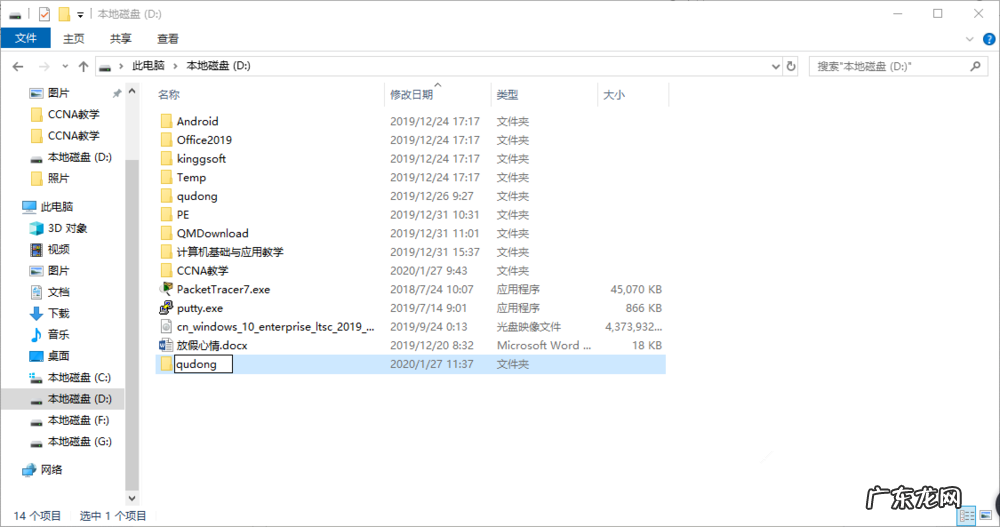
Task: Go back with the back arrow
Action: [18, 66]
